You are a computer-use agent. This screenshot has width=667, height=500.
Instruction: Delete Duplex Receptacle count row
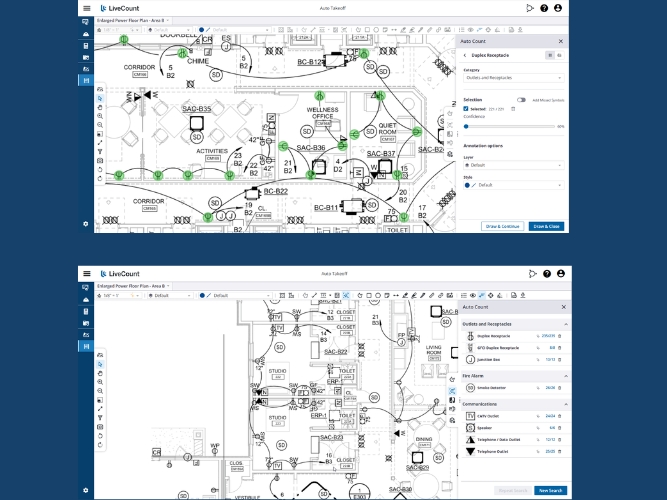[559, 336]
